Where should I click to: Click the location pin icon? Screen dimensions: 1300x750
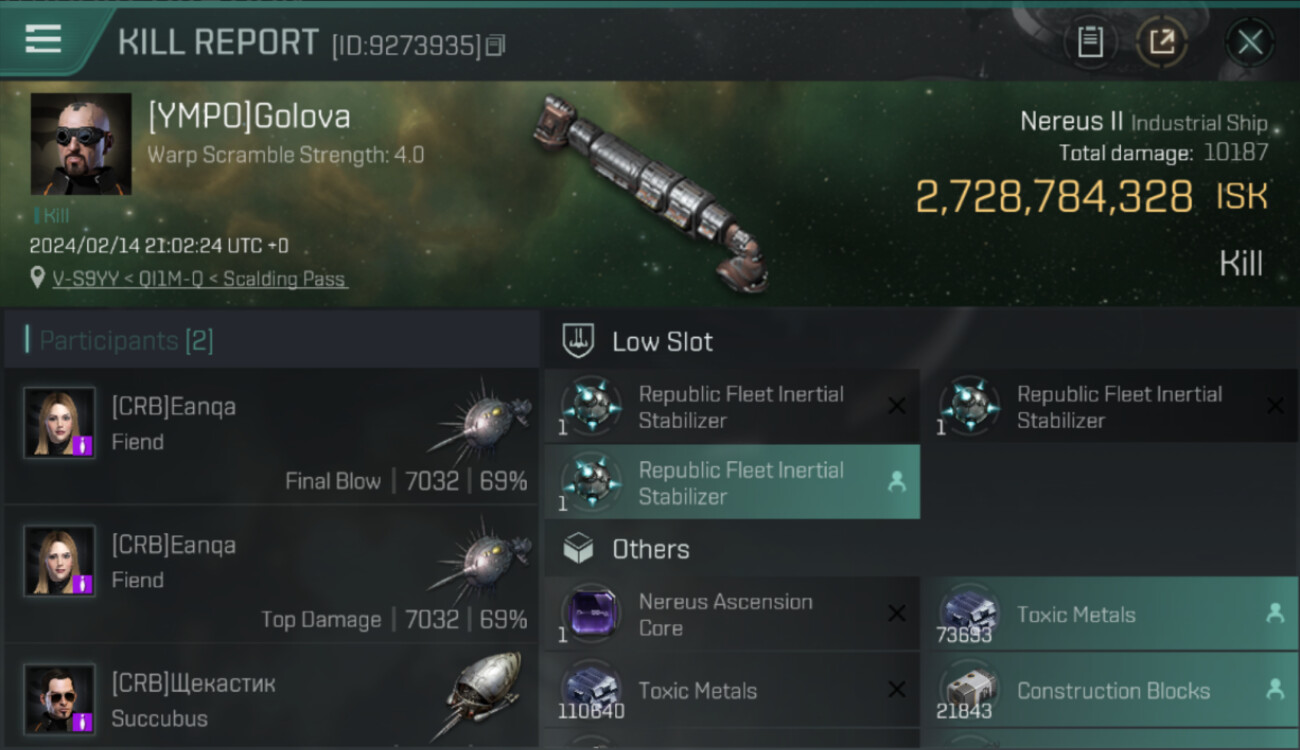coord(37,278)
